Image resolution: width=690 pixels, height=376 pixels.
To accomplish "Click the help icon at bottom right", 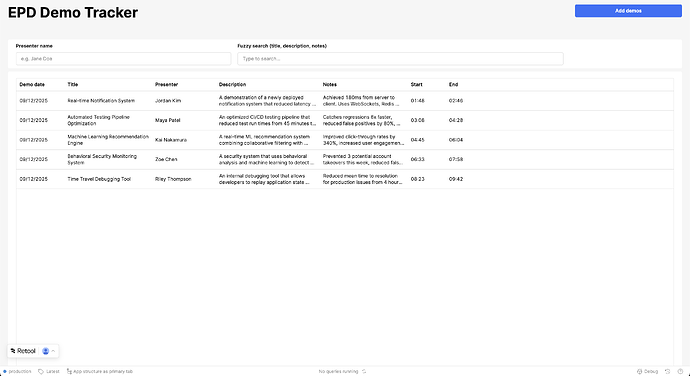I will 680,372.
